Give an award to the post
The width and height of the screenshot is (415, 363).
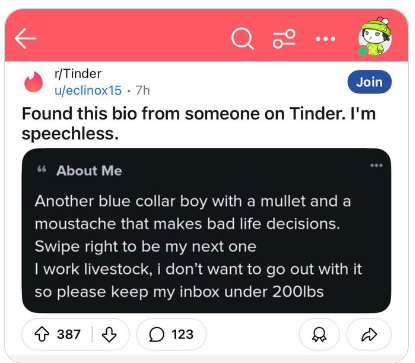(319, 334)
